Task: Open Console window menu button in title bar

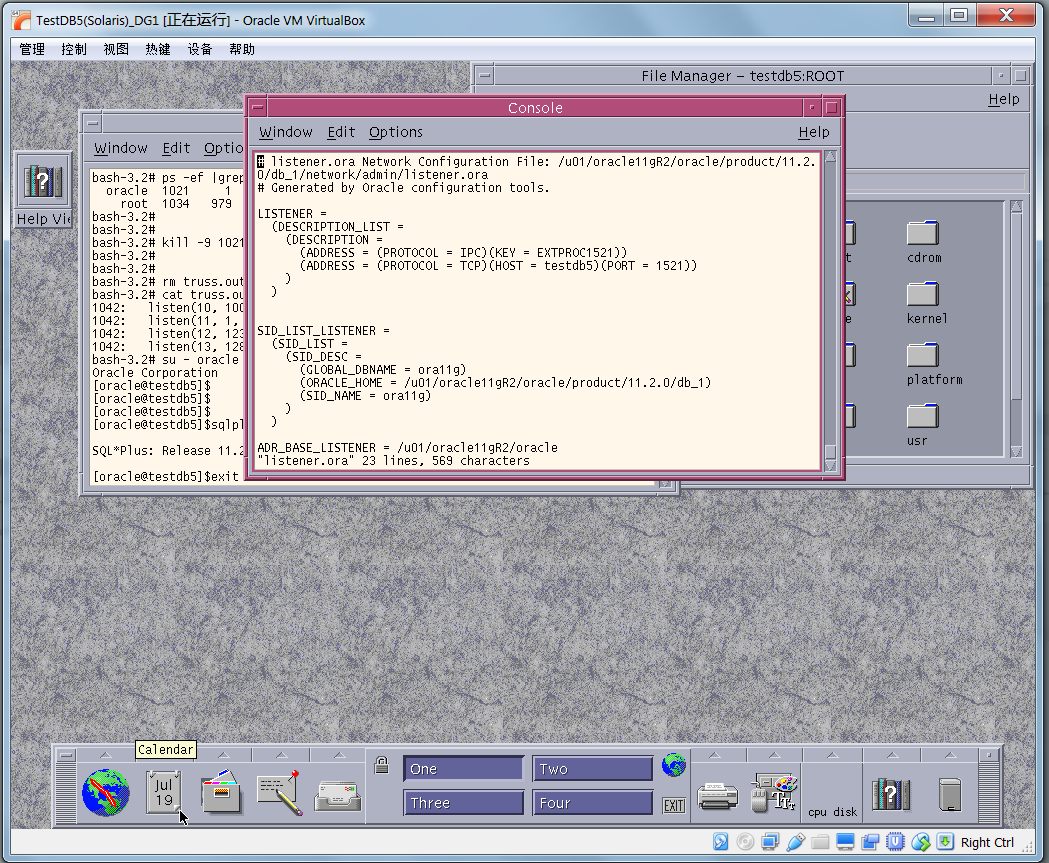Action: click(258, 108)
